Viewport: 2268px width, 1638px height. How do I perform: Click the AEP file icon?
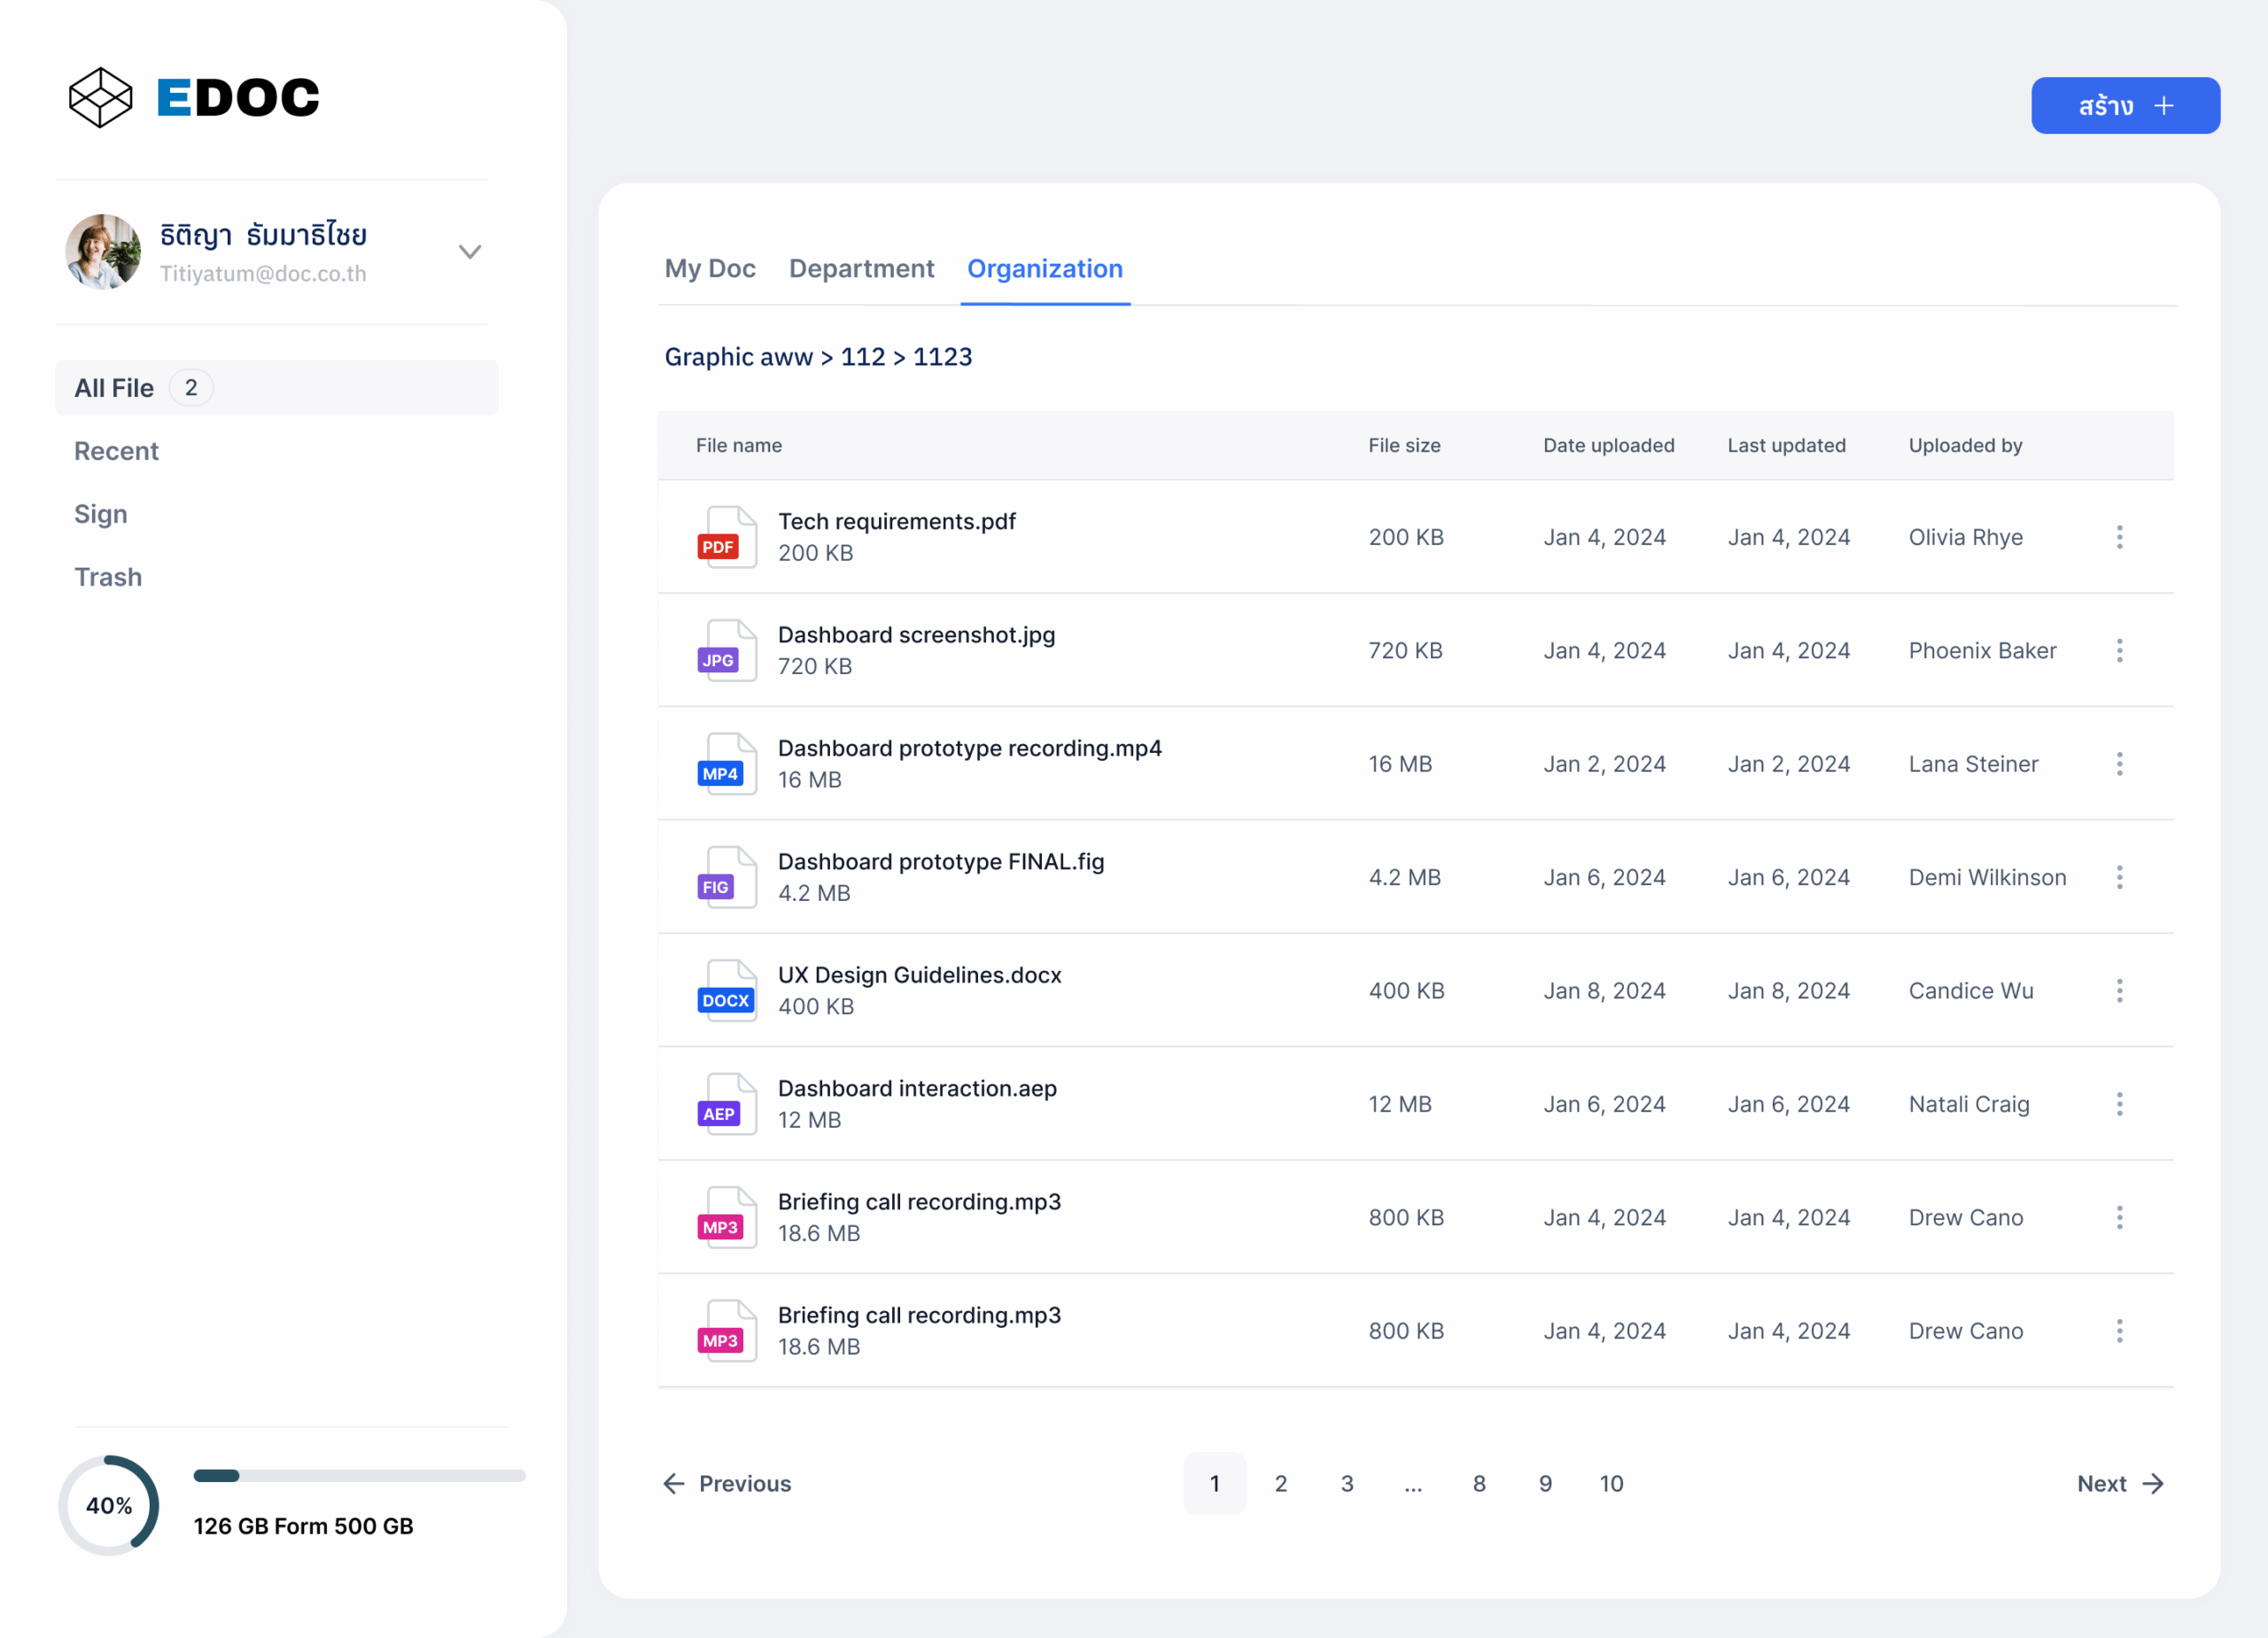[x=726, y=1104]
